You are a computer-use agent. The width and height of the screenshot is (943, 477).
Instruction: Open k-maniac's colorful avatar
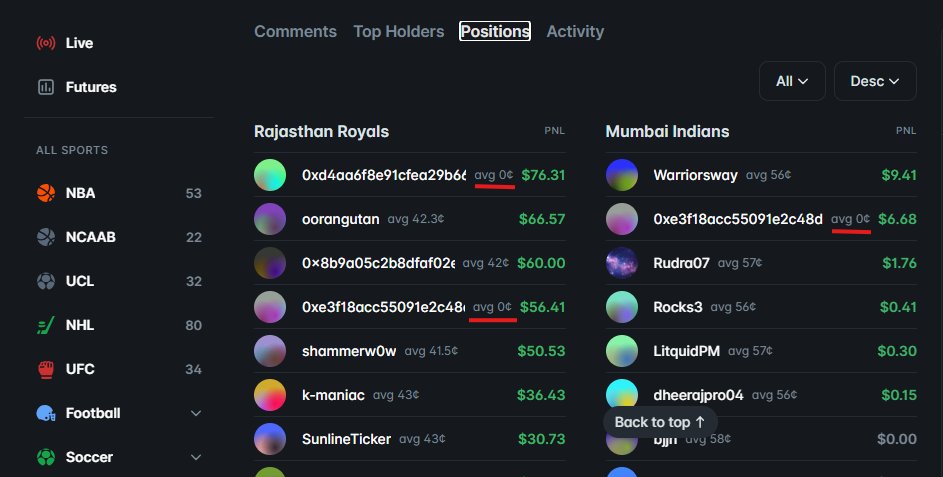pyautogui.click(x=270, y=395)
